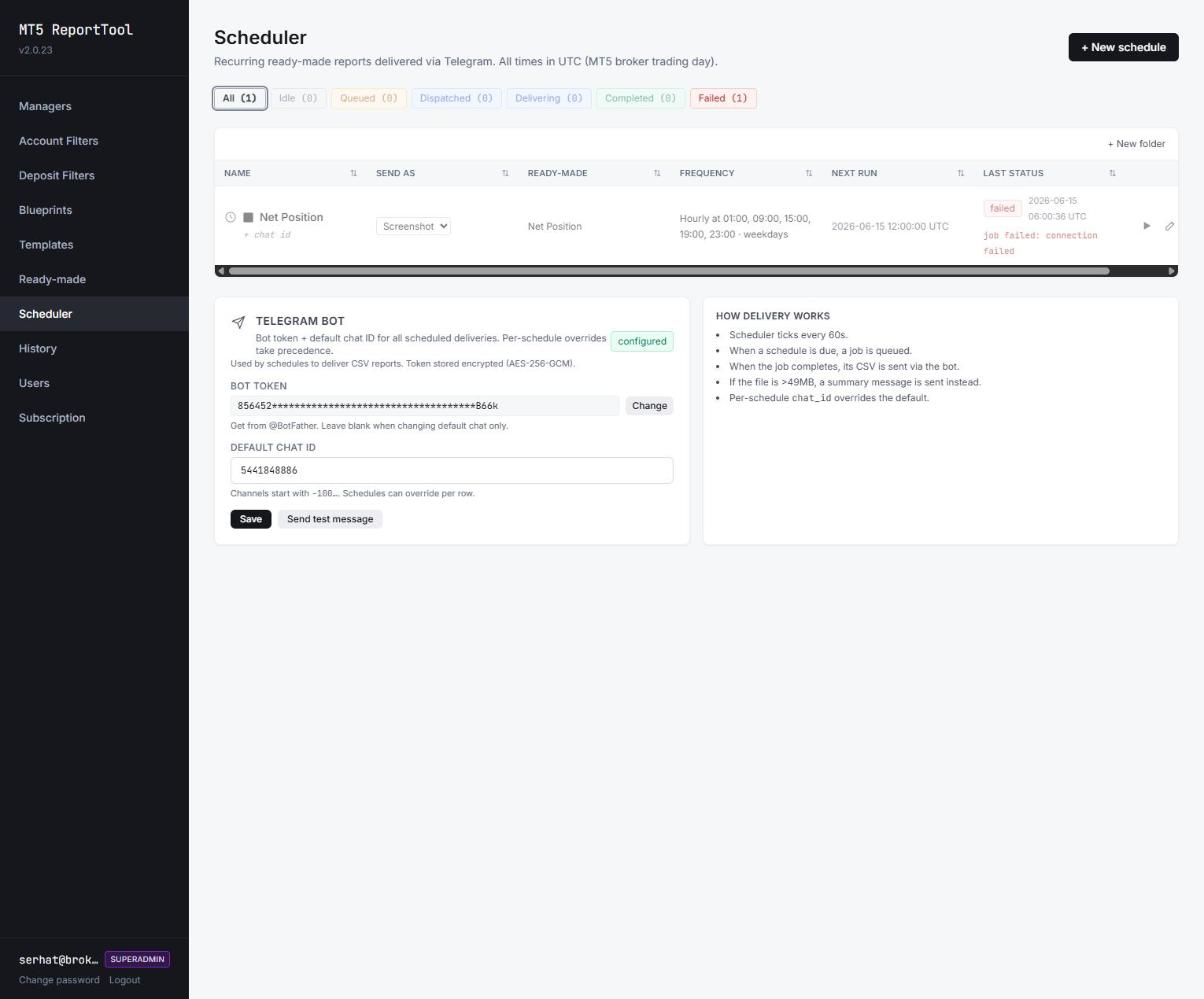The image size is (1204, 999).
Task: Show All (1) schedules filter
Action: (240, 98)
